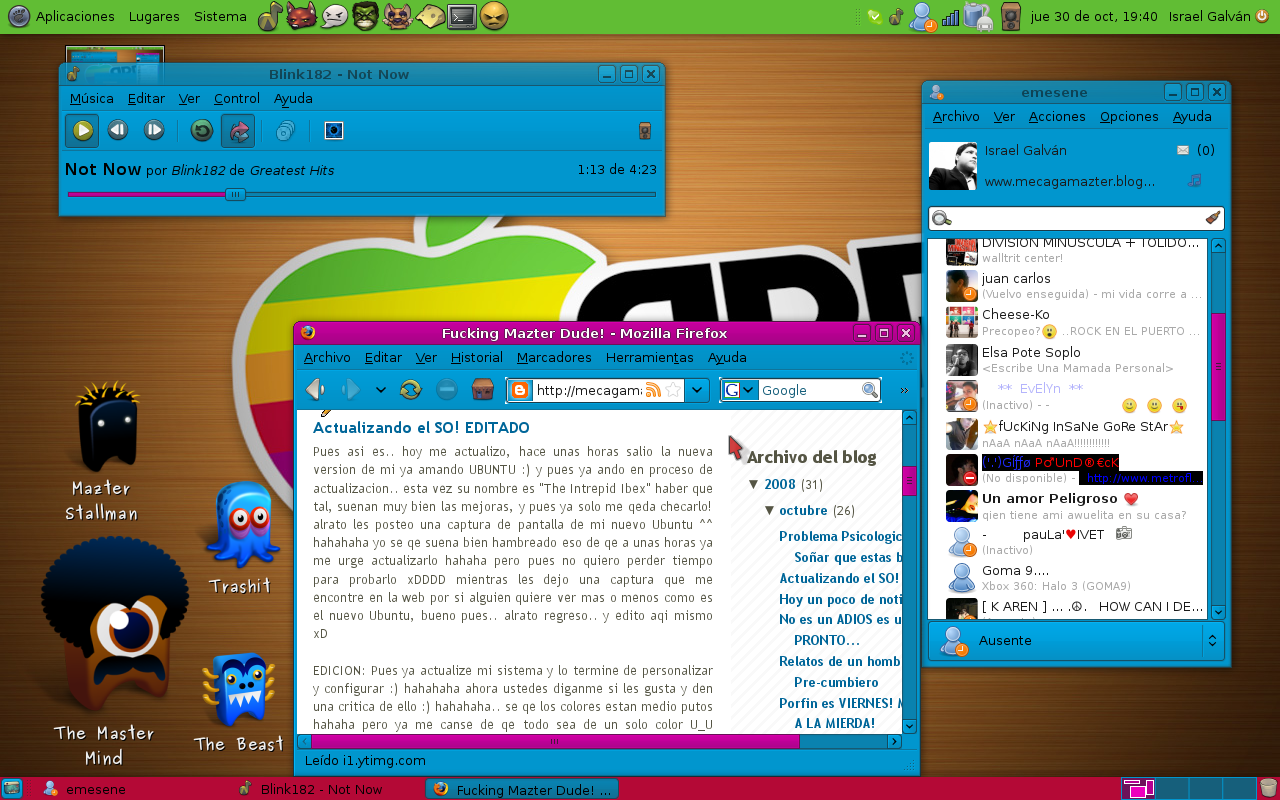1280x800 pixels.
Task: Click the Blogger site icon in address bar
Action: coord(520,390)
